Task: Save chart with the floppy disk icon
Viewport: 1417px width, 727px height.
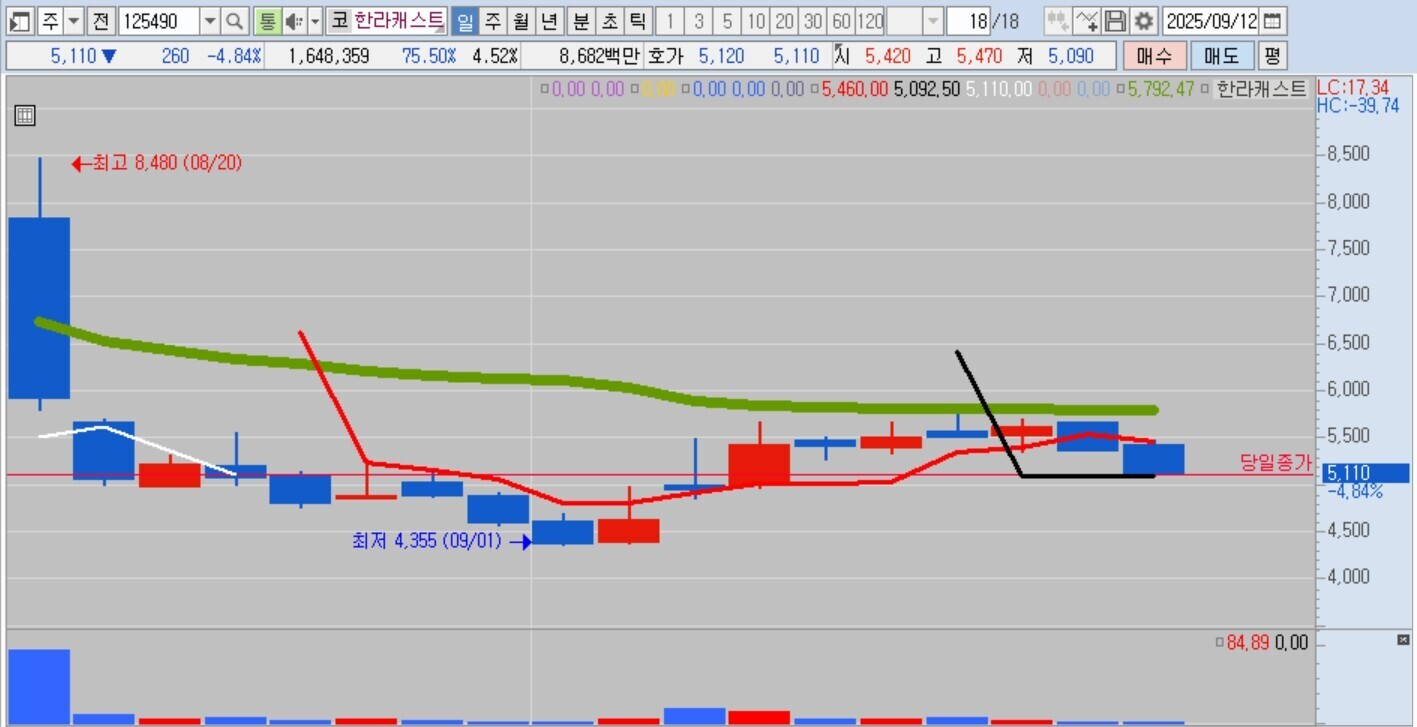Action: tap(1115, 21)
